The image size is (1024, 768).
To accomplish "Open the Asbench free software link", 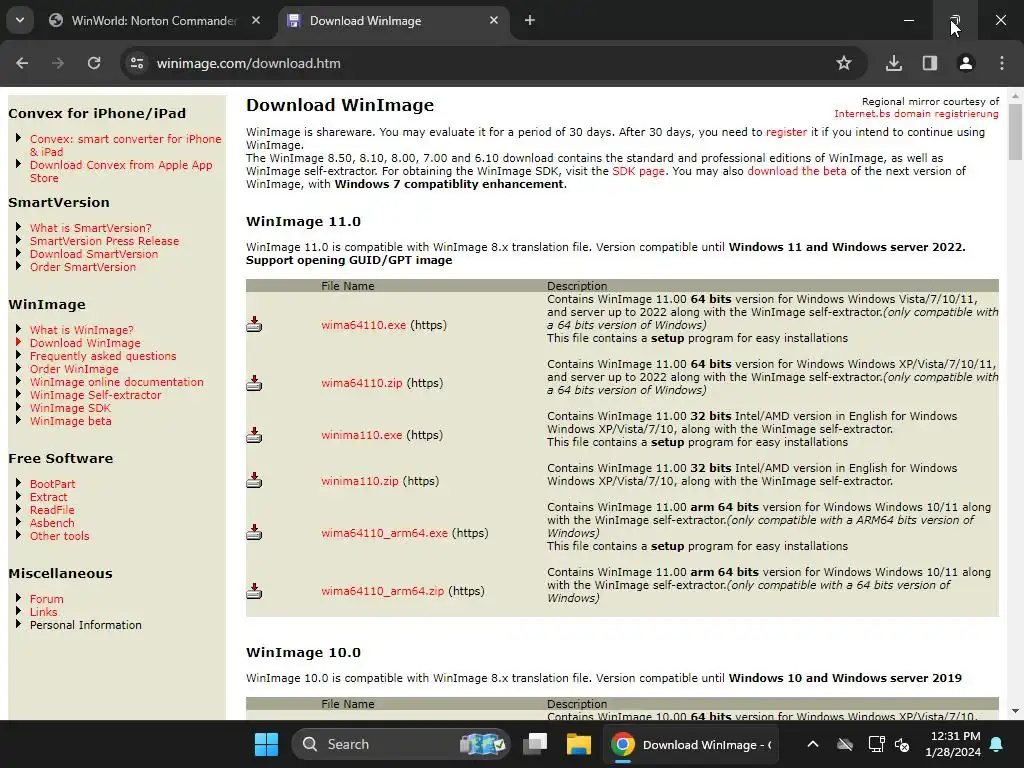I will (x=52, y=523).
